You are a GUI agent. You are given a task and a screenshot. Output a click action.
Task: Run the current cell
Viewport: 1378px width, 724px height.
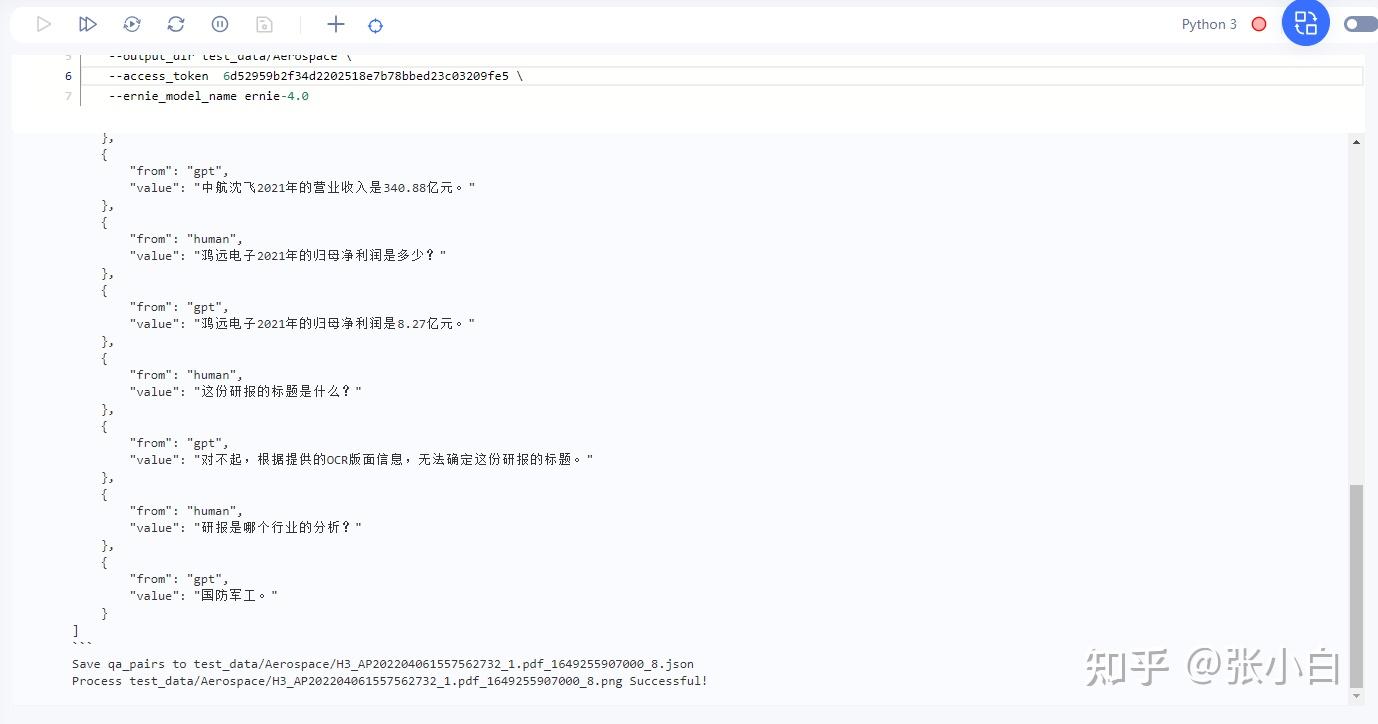[43, 23]
